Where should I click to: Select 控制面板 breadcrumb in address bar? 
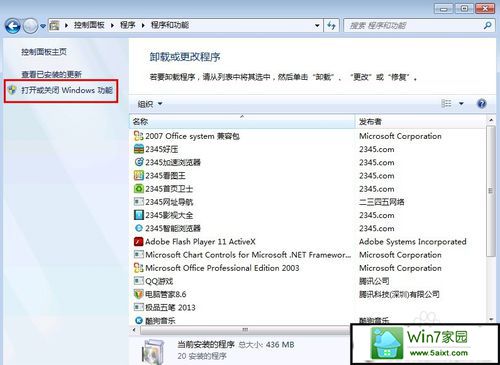click(89, 25)
